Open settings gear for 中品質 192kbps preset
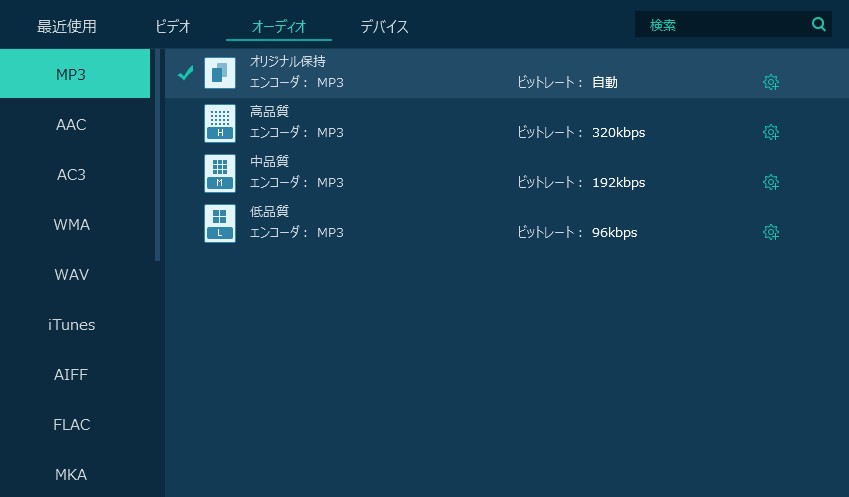The image size is (849, 497). (x=770, y=182)
